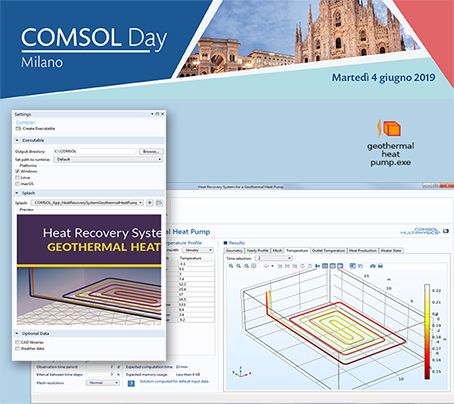
Task: Enable the macOS platform checkbox
Action: coord(17,184)
